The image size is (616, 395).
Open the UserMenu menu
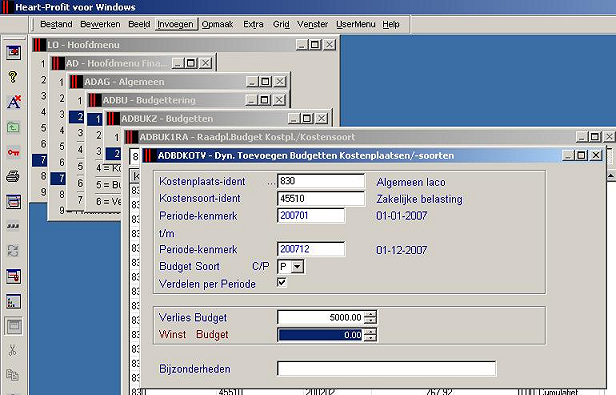(x=356, y=24)
